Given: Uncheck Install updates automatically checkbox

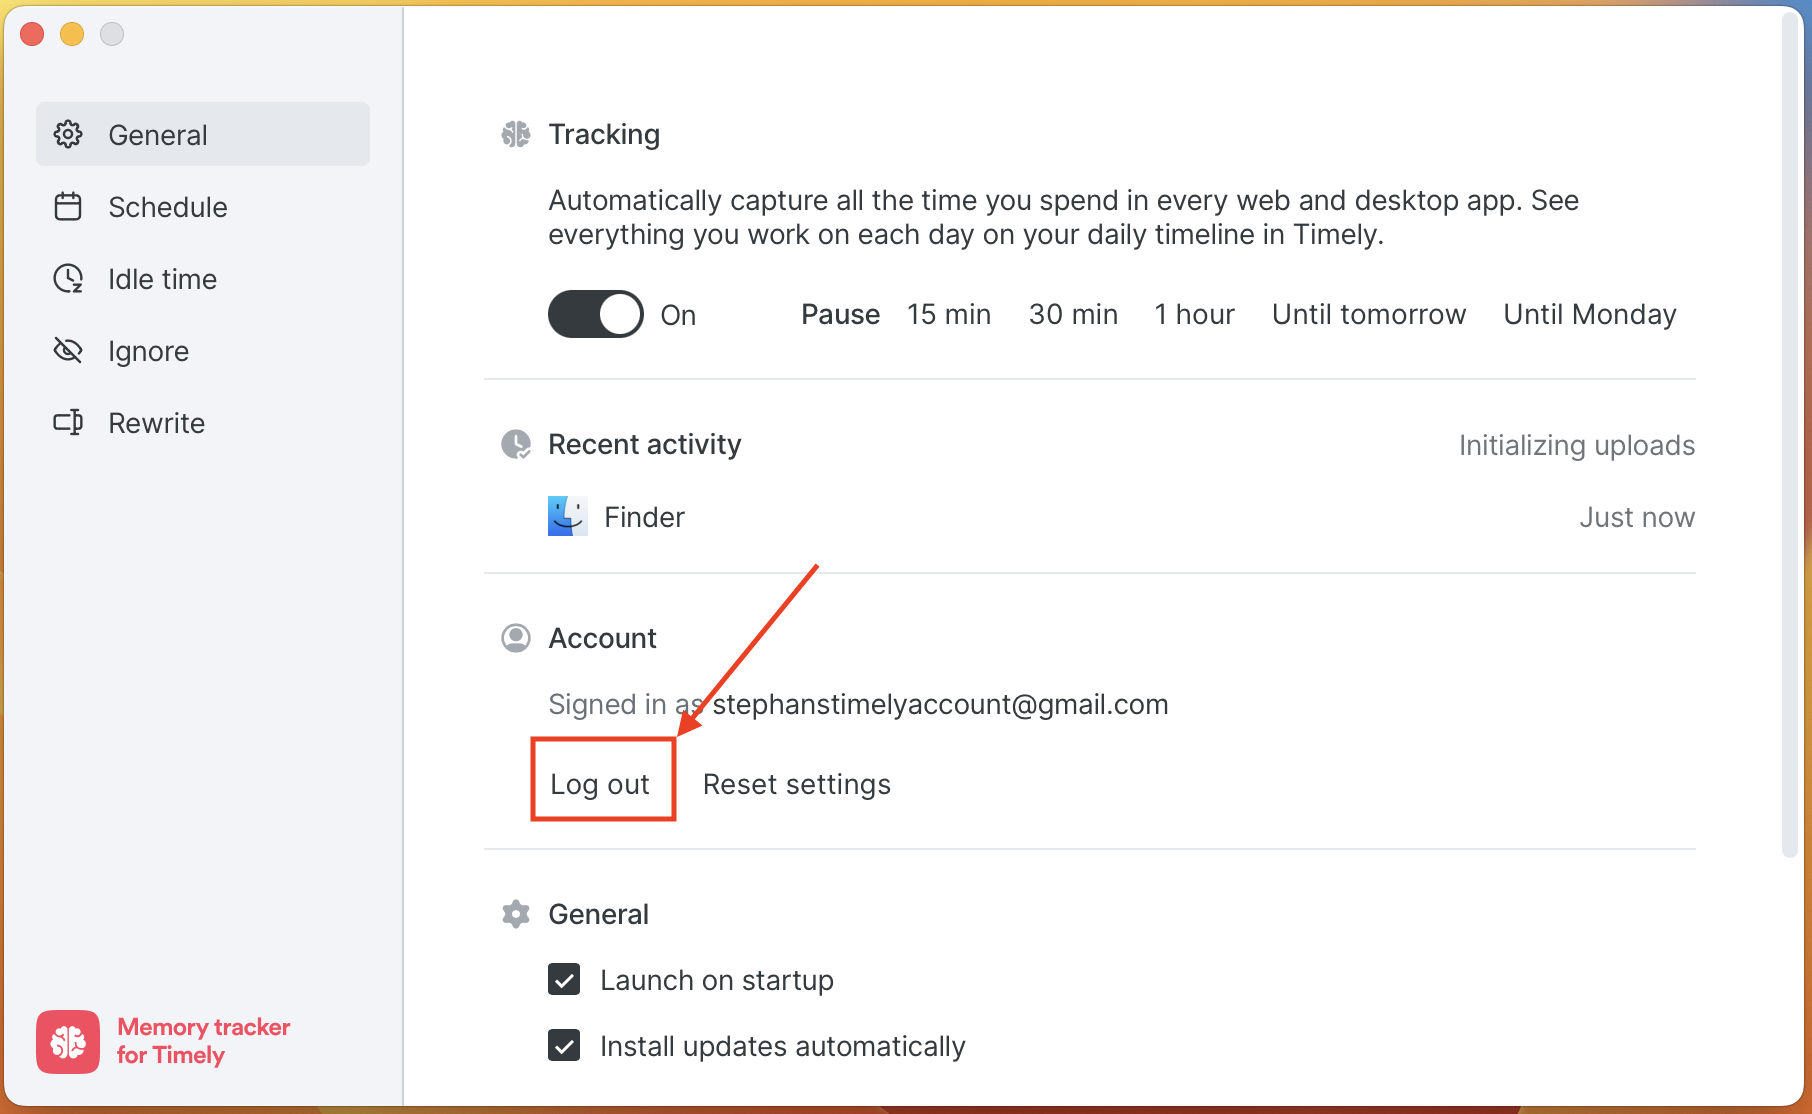Looking at the screenshot, I should (x=564, y=1046).
